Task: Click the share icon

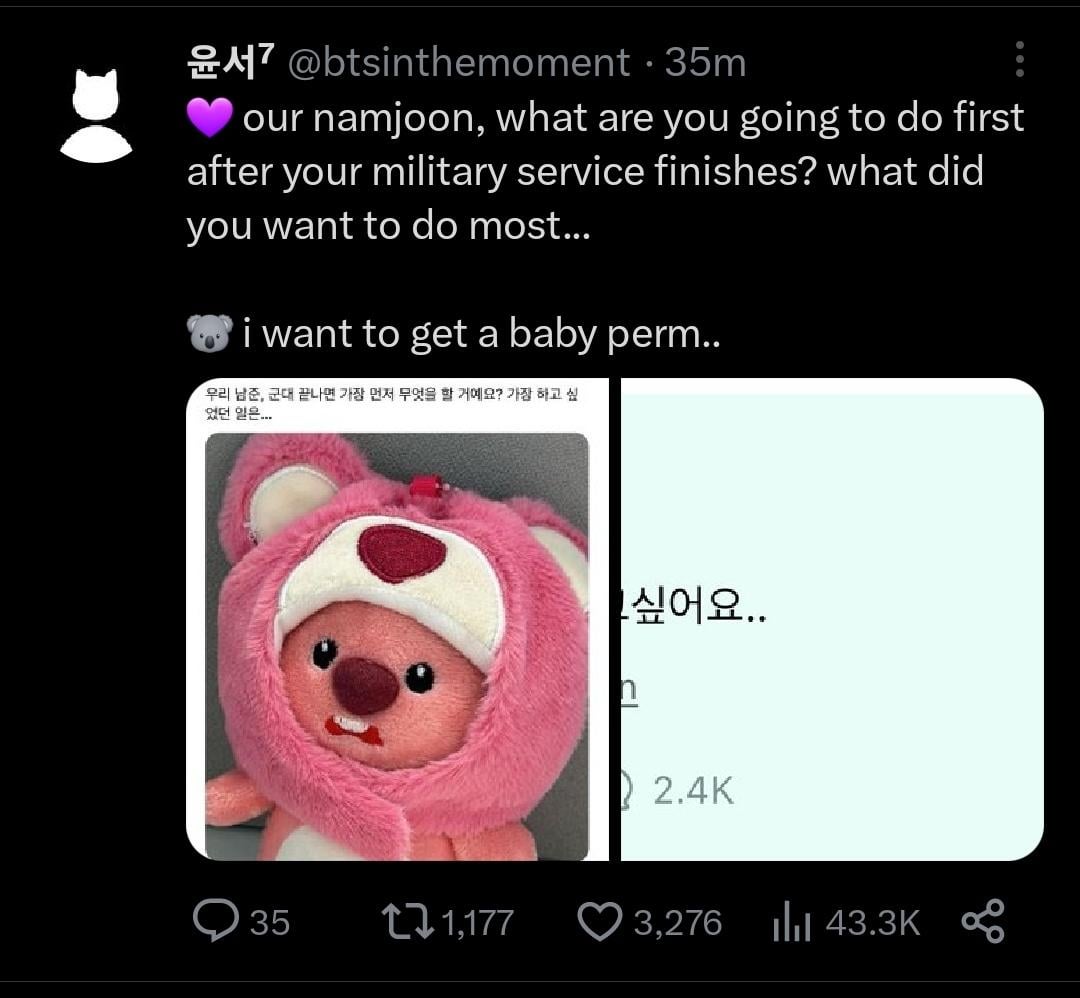Action: pyautogui.click(x=981, y=921)
